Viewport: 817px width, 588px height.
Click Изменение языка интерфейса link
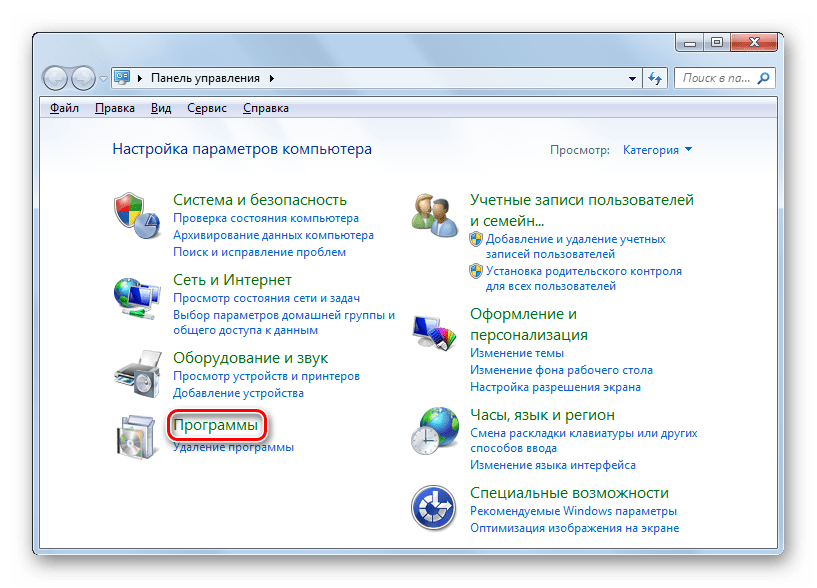[553, 465]
